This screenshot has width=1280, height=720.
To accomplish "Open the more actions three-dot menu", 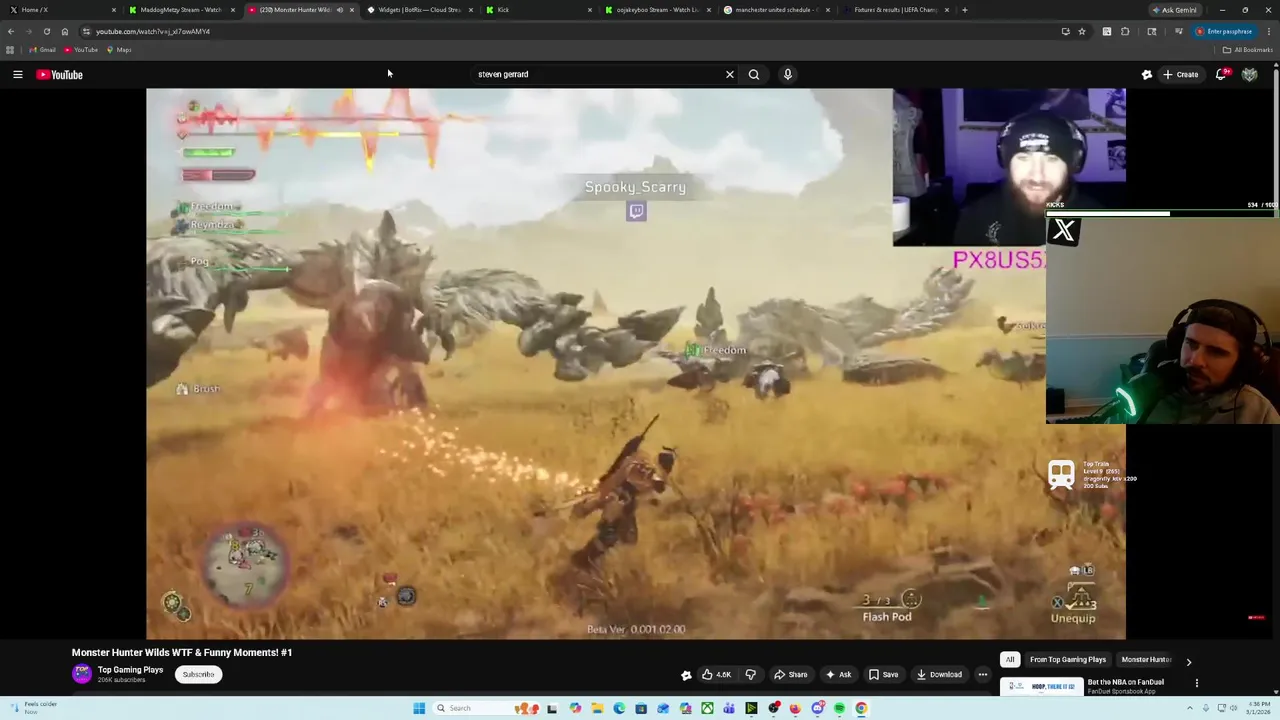I will 983,674.
